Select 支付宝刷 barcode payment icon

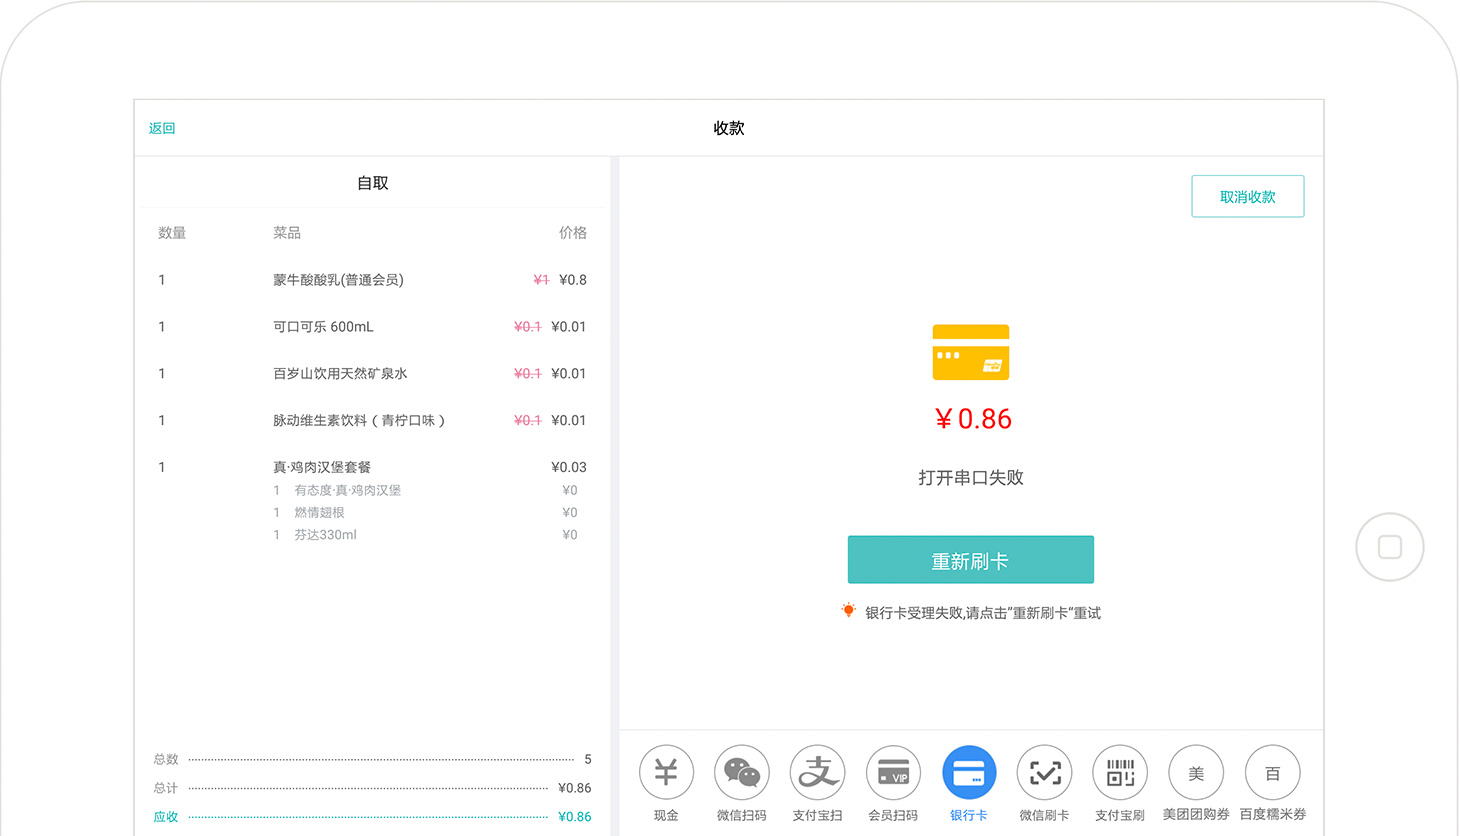click(1120, 772)
